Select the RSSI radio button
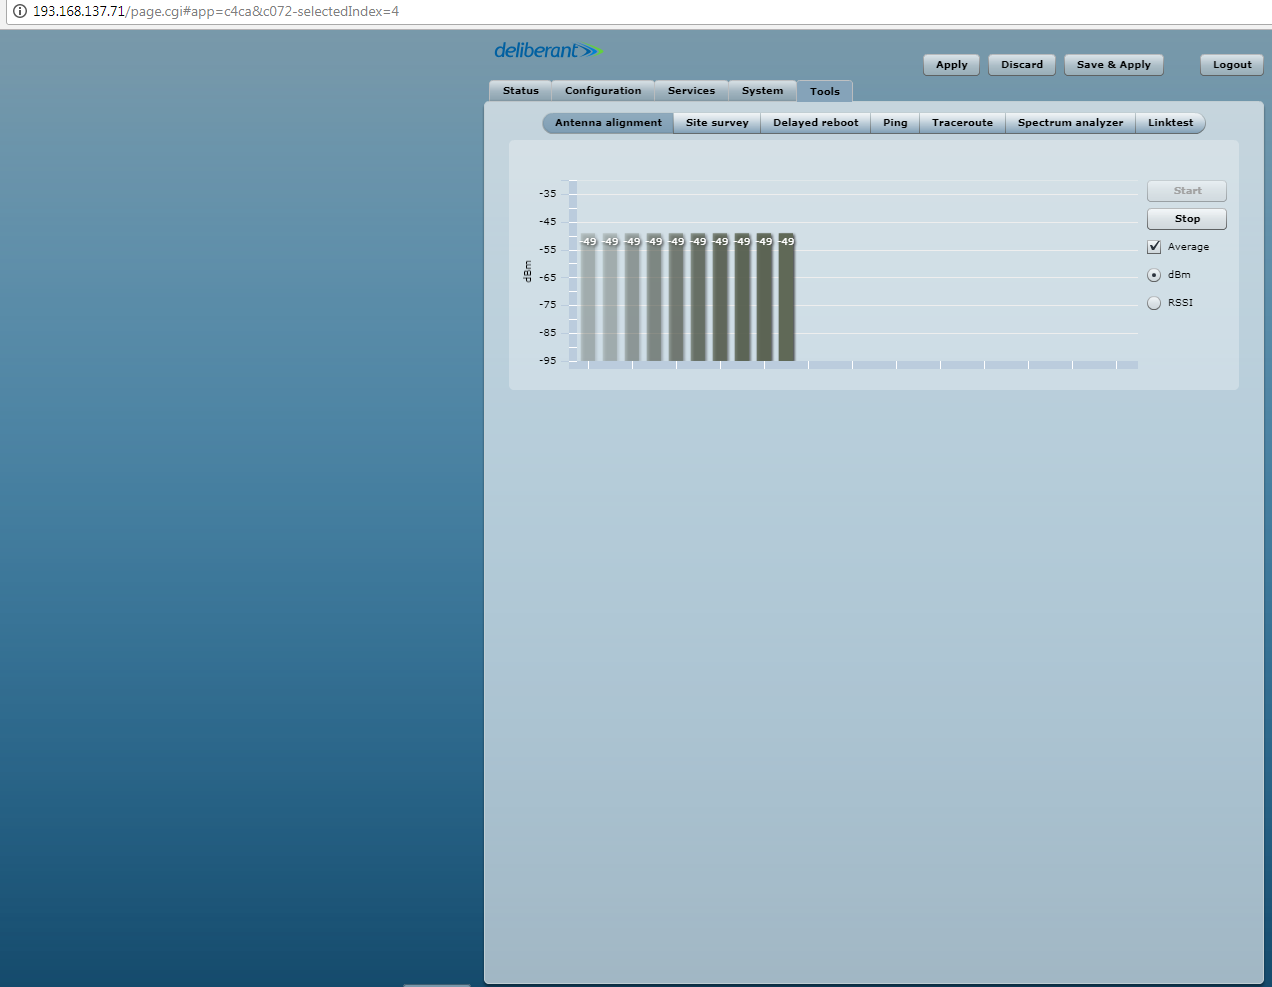Viewport: 1272px width, 987px height. click(x=1154, y=303)
